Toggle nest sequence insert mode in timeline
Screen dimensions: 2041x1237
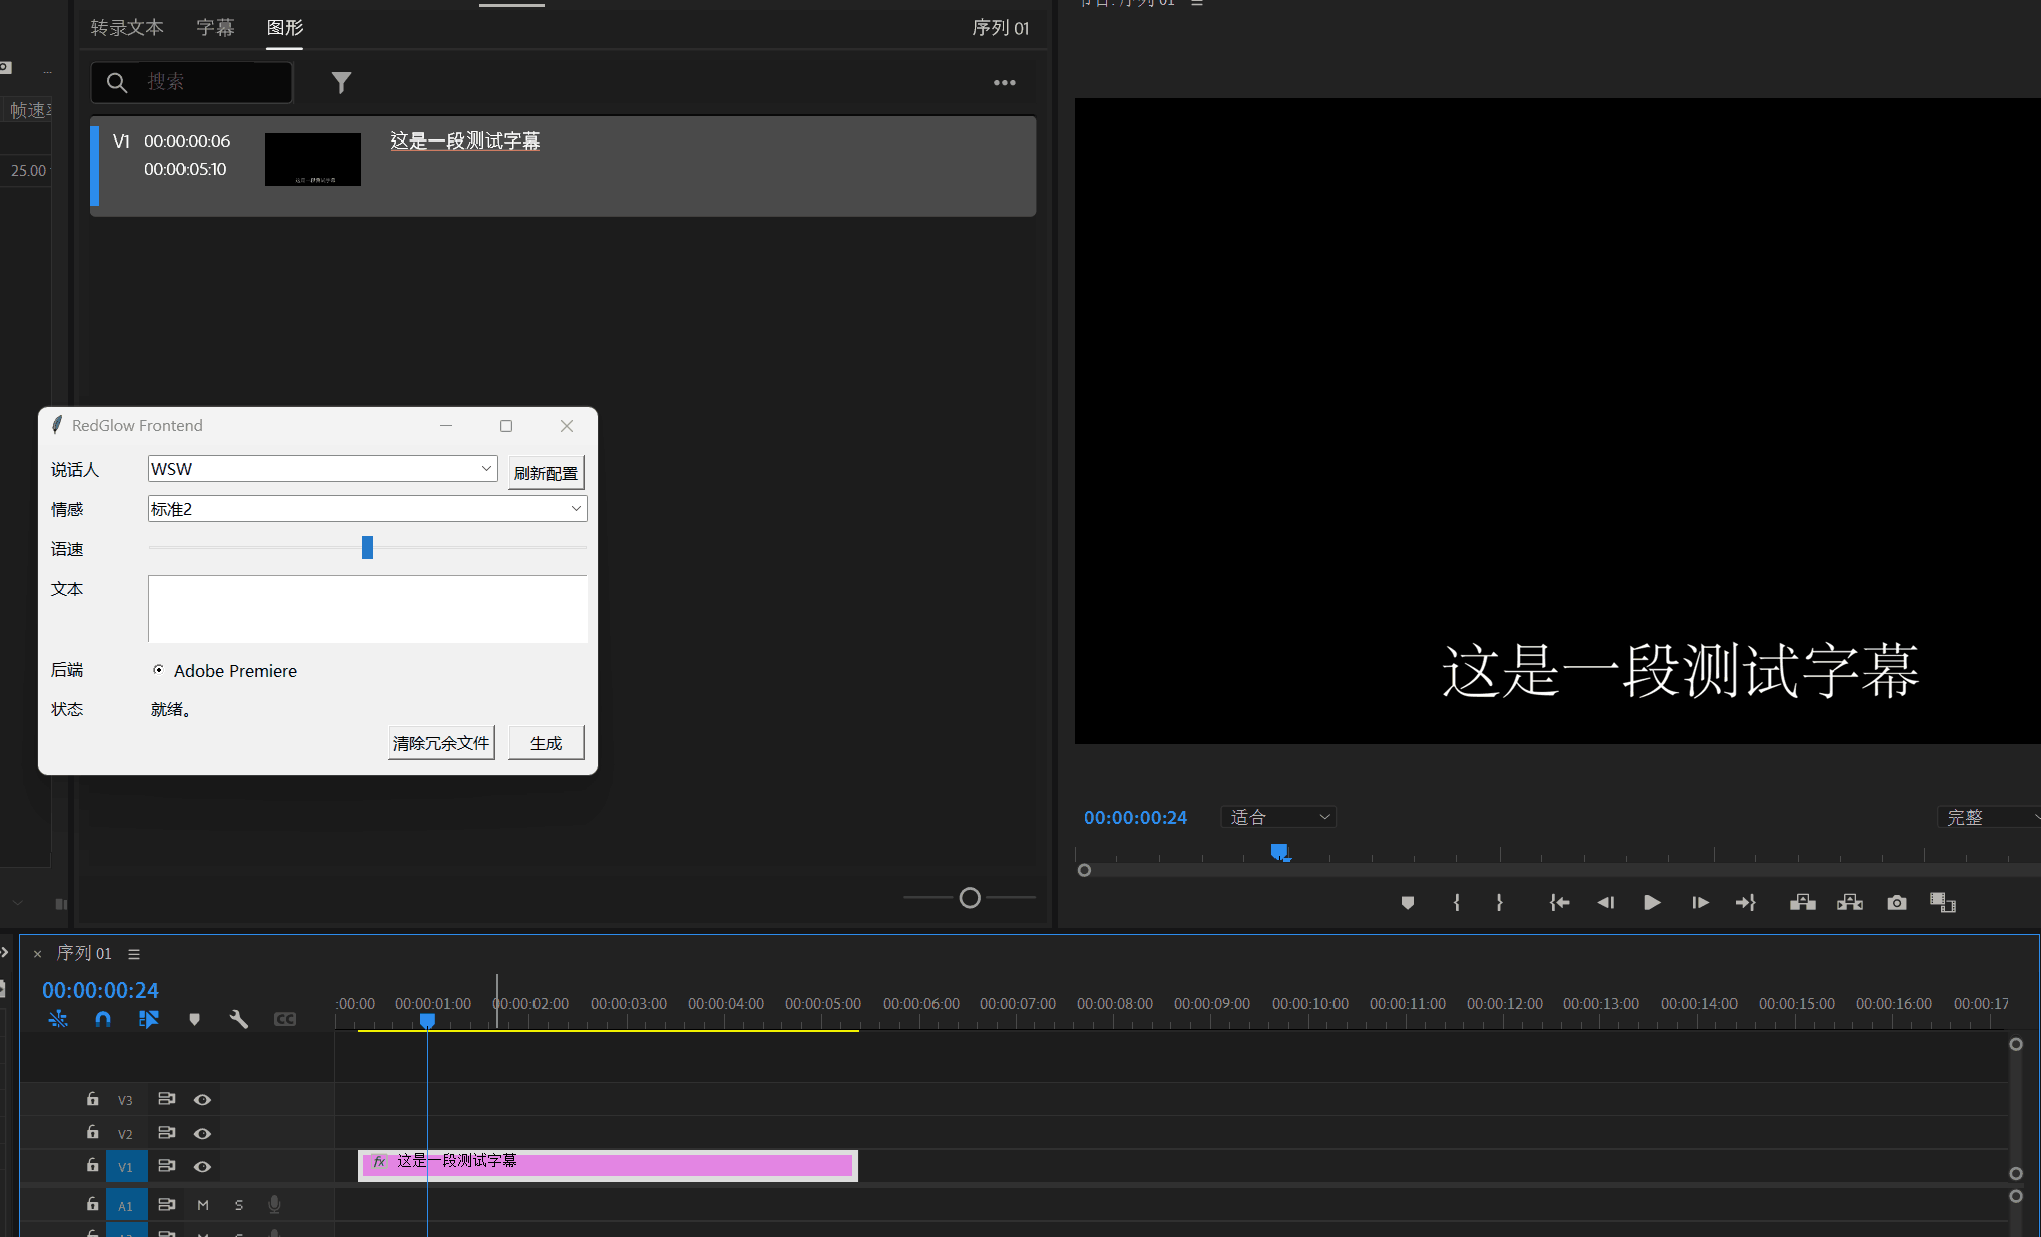(58, 1019)
